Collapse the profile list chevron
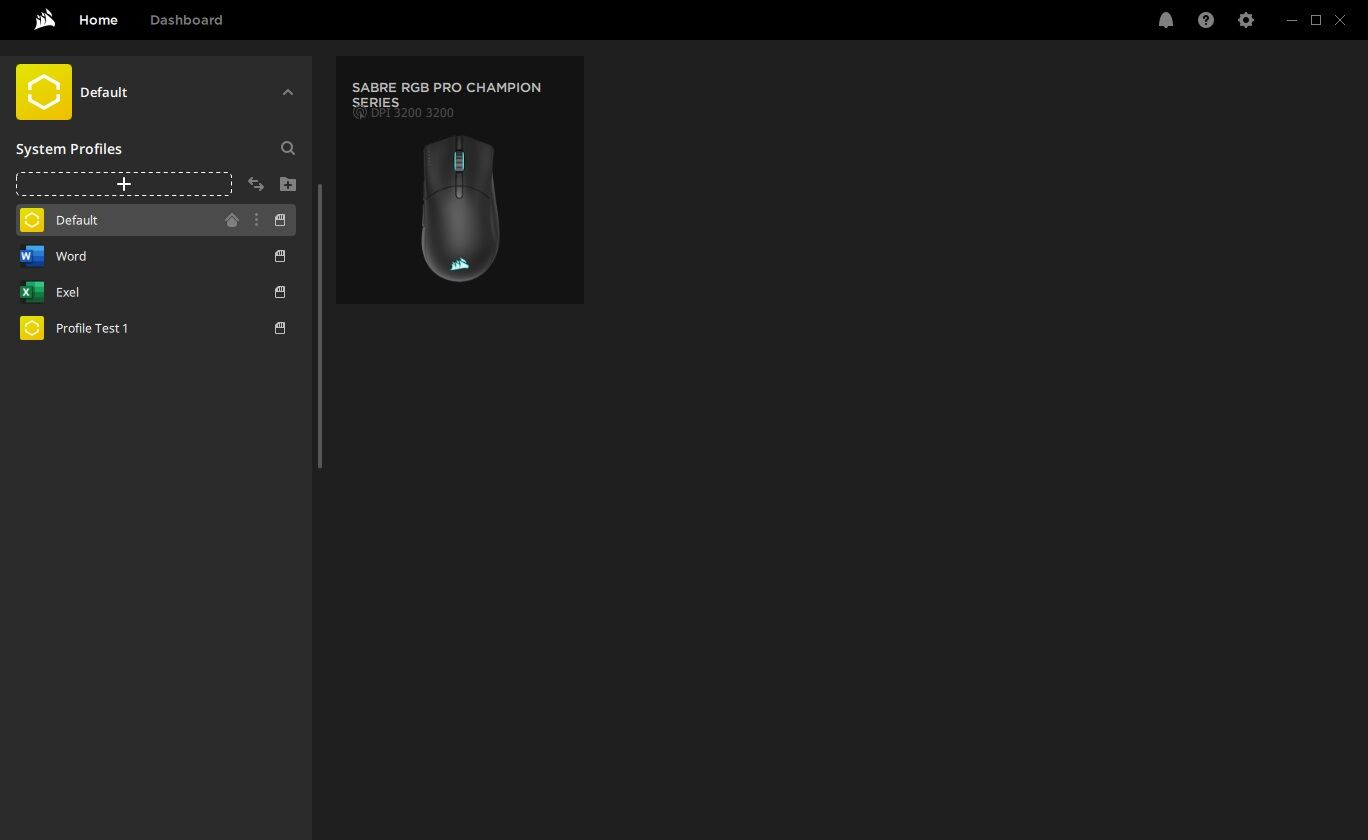Screen dimensions: 1368x840 point(288,92)
